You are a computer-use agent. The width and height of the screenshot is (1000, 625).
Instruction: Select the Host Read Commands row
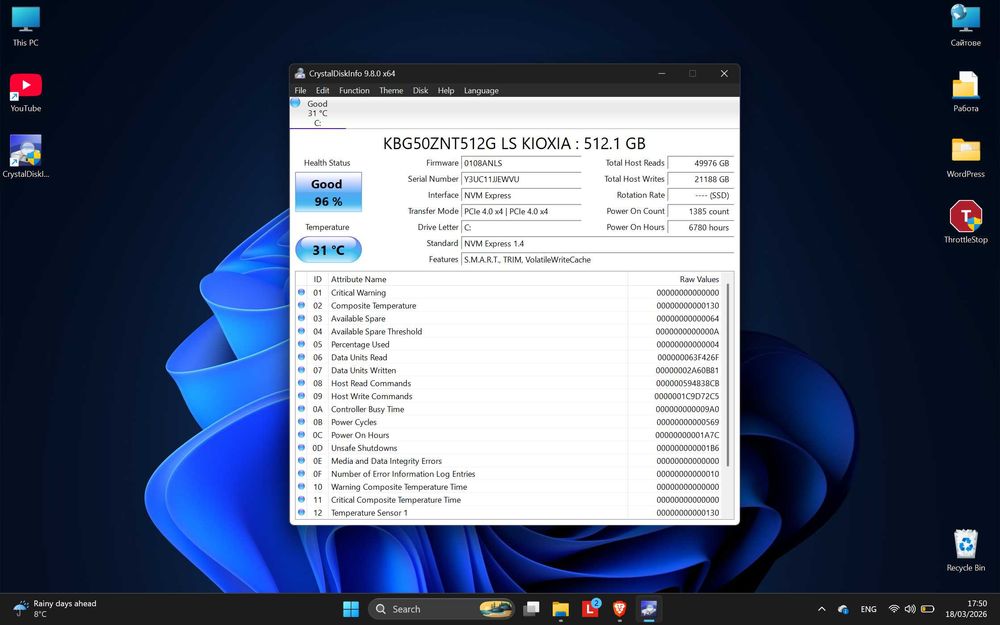510,383
